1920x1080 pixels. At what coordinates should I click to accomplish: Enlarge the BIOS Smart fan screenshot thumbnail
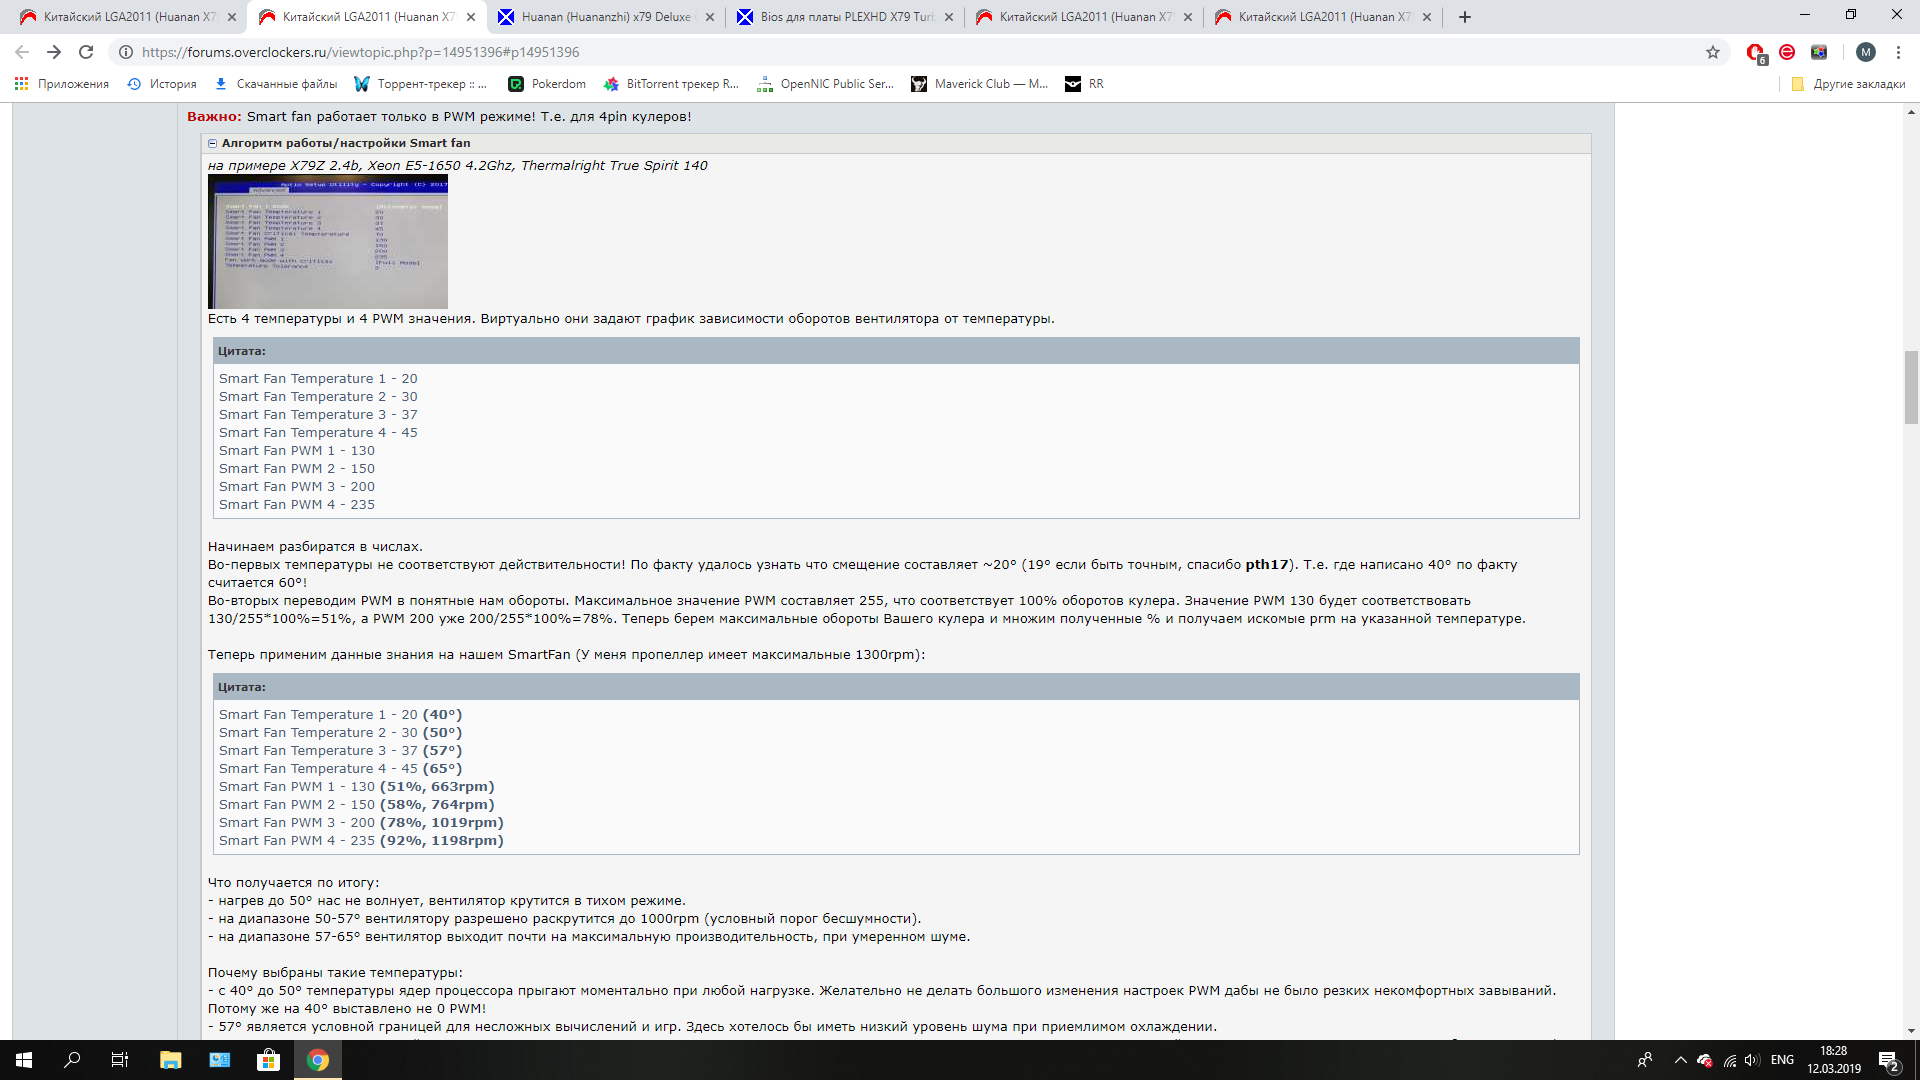327,241
